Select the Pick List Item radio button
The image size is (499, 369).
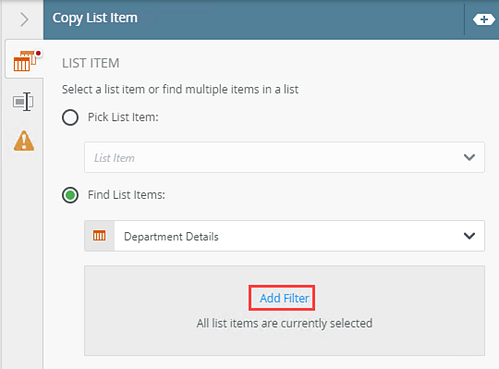[70, 117]
